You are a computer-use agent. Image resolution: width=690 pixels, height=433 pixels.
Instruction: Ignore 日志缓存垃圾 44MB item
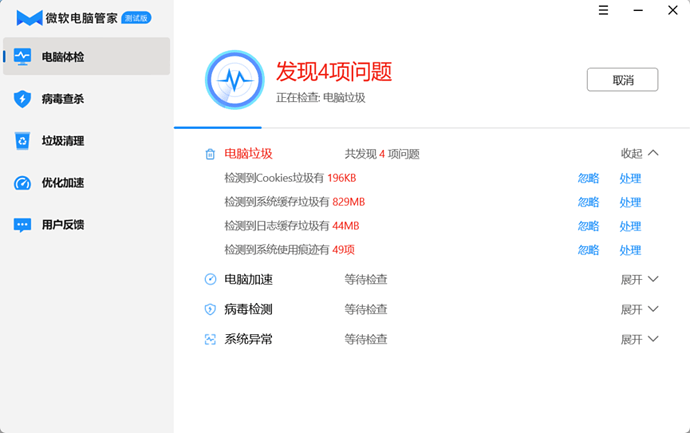click(x=588, y=226)
